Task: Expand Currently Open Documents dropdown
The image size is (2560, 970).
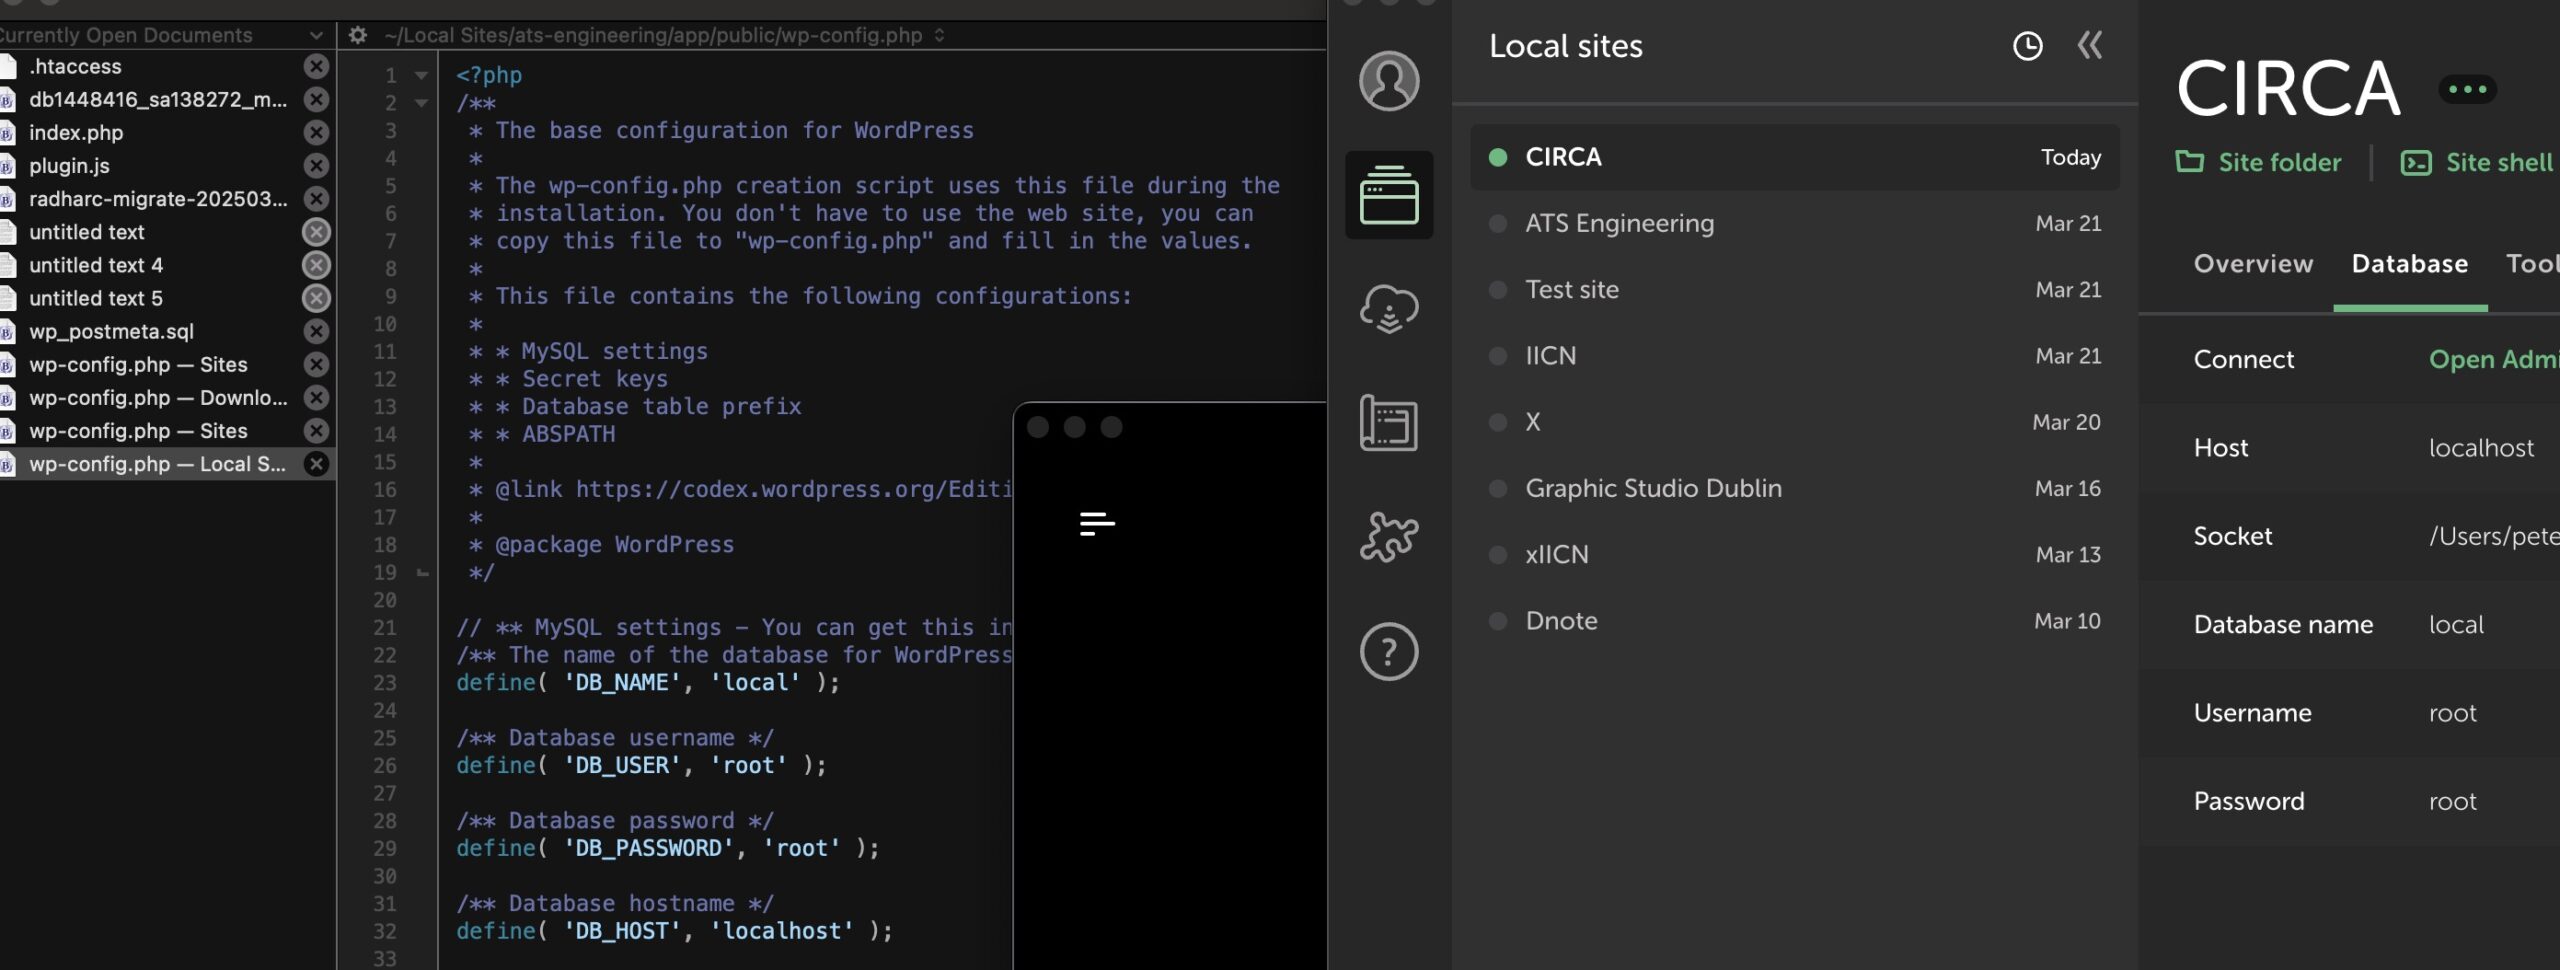Action: pyautogui.click(x=316, y=35)
